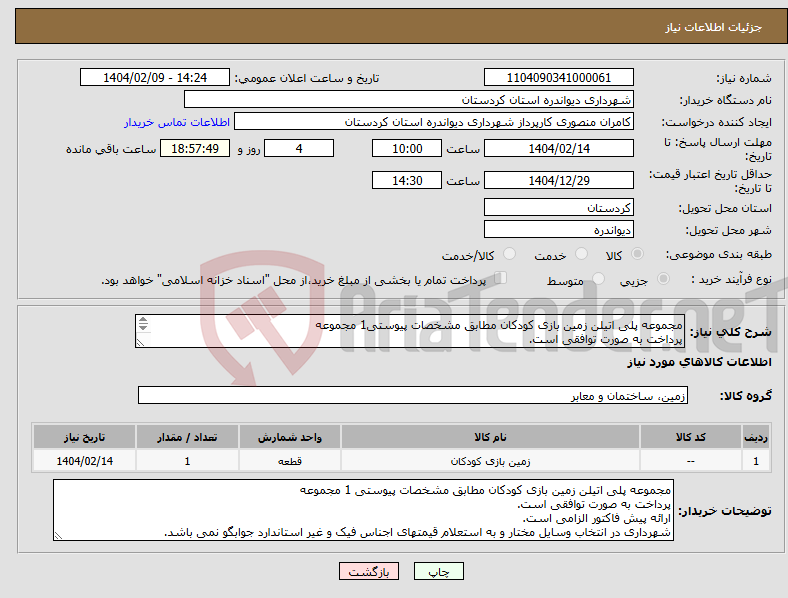Screen dimensions: 788x598
Task: Click the جزئیات اطلاعات نیاز page heading
Action: [713, 27]
